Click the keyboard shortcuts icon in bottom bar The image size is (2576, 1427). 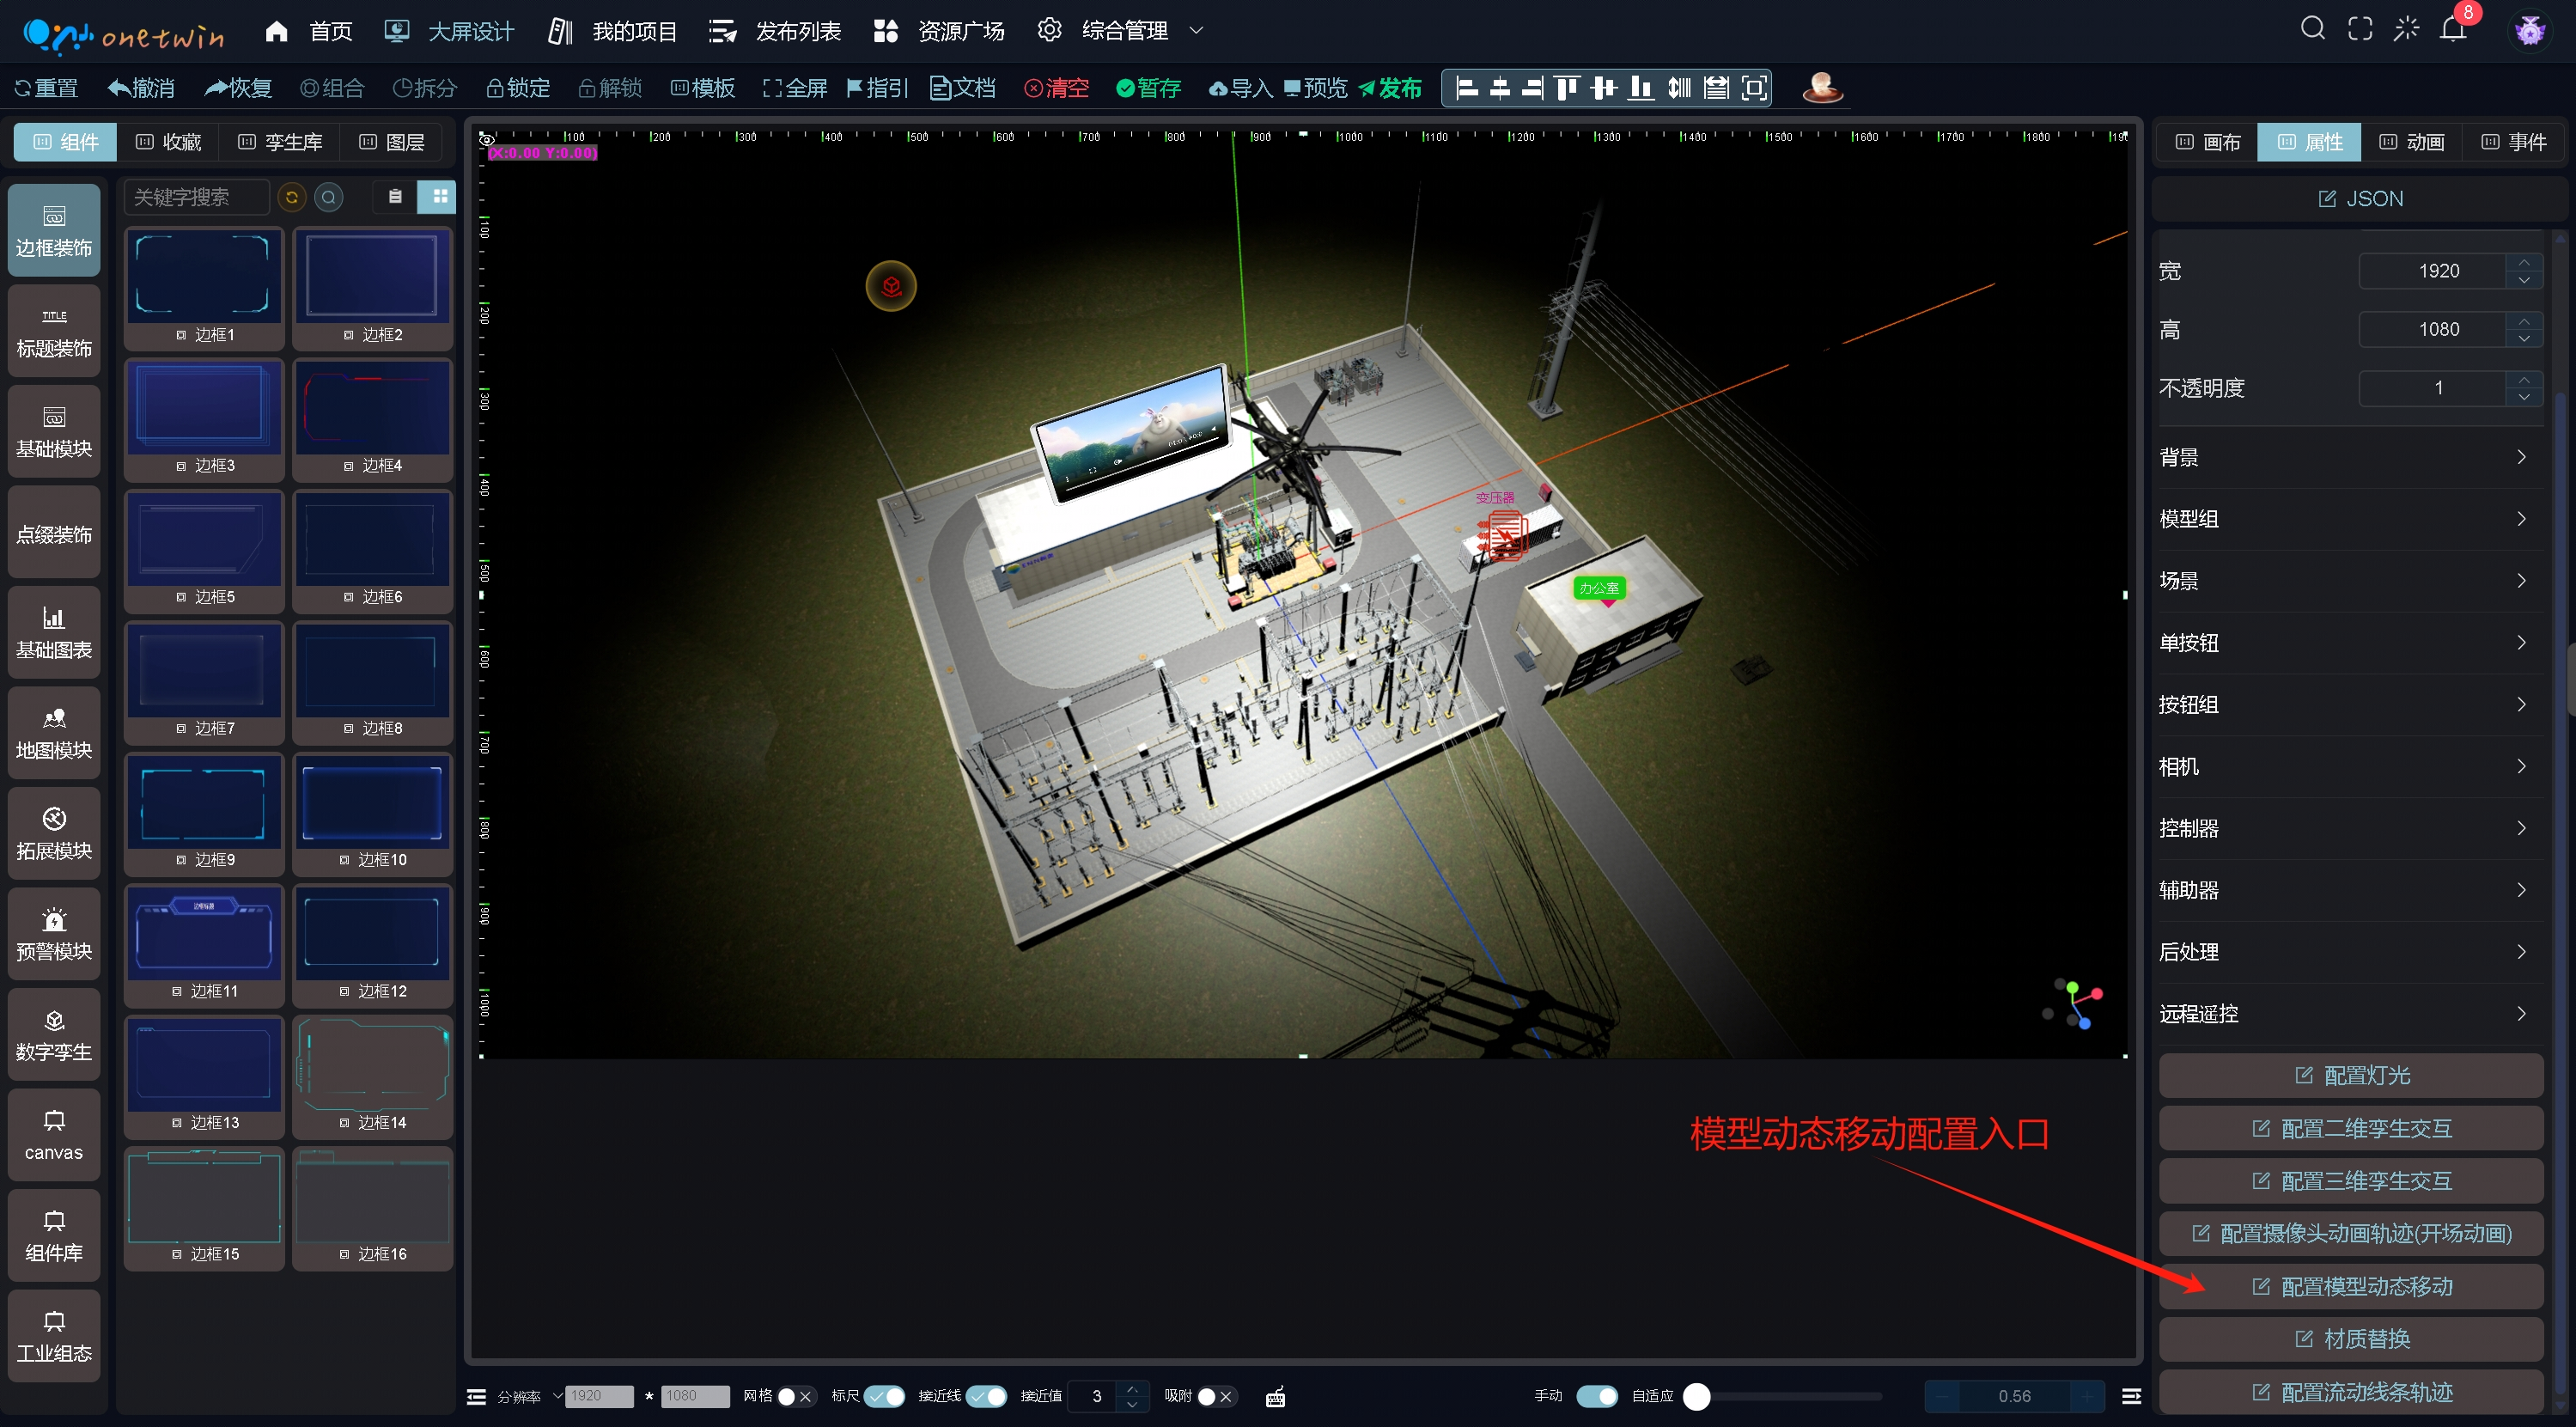(x=1275, y=1396)
